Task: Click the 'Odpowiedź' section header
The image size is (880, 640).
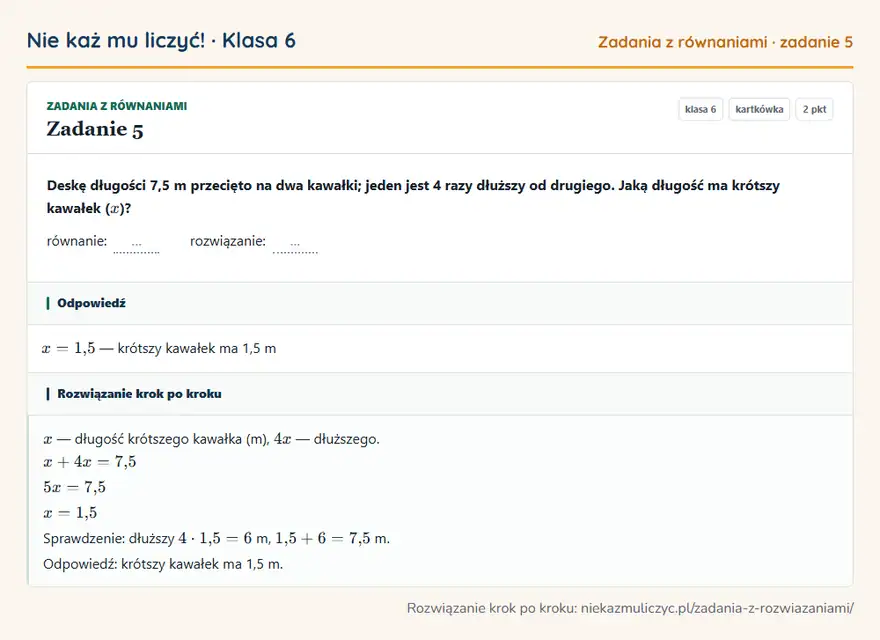Action: click(x=440, y=303)
